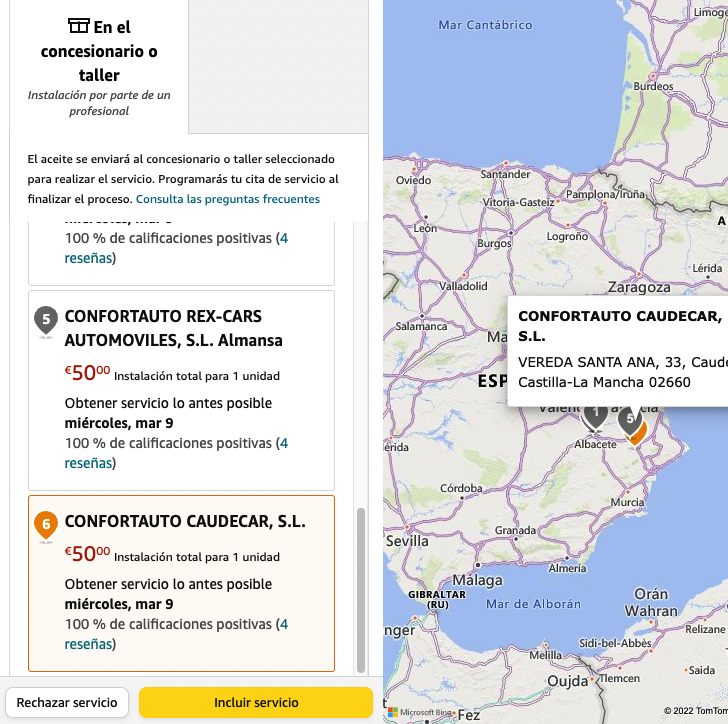The height and width of the screenshot is (724, 728).
Task: Click the store icon in the workshop tab
Action: pyautogui.click(x=79, y=27)
